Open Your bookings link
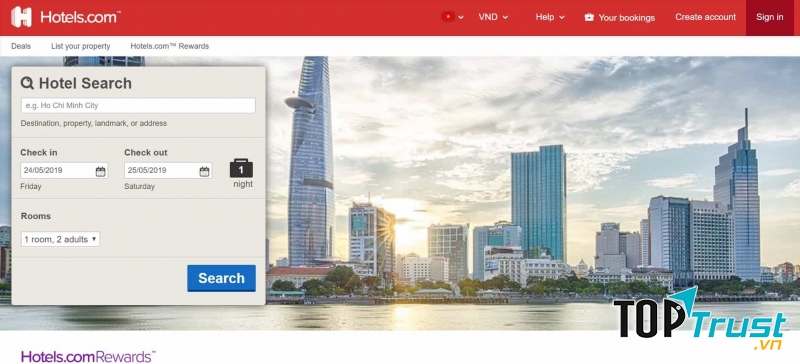This screenshot has height=364, width=800. coord(627,17)
